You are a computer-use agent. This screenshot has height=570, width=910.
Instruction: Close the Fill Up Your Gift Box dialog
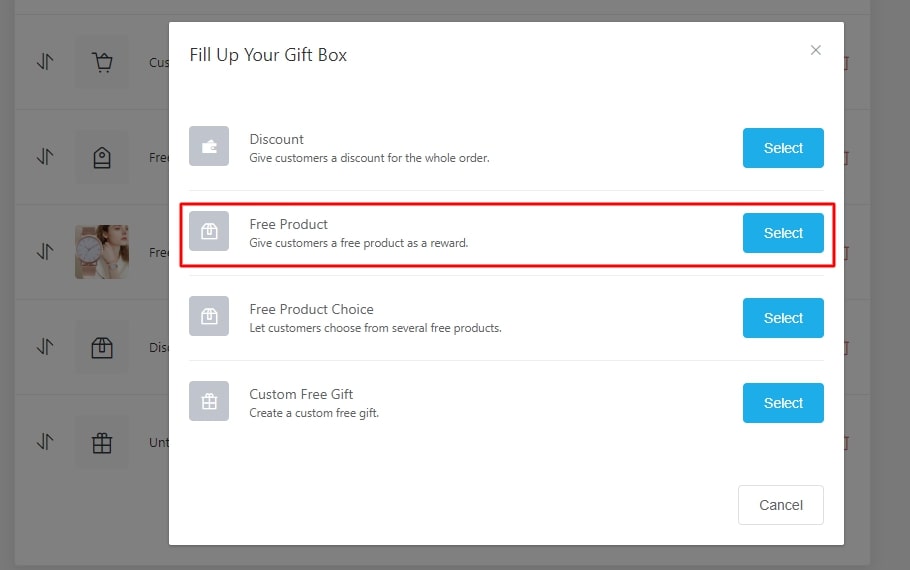click(x=816, y=50)
